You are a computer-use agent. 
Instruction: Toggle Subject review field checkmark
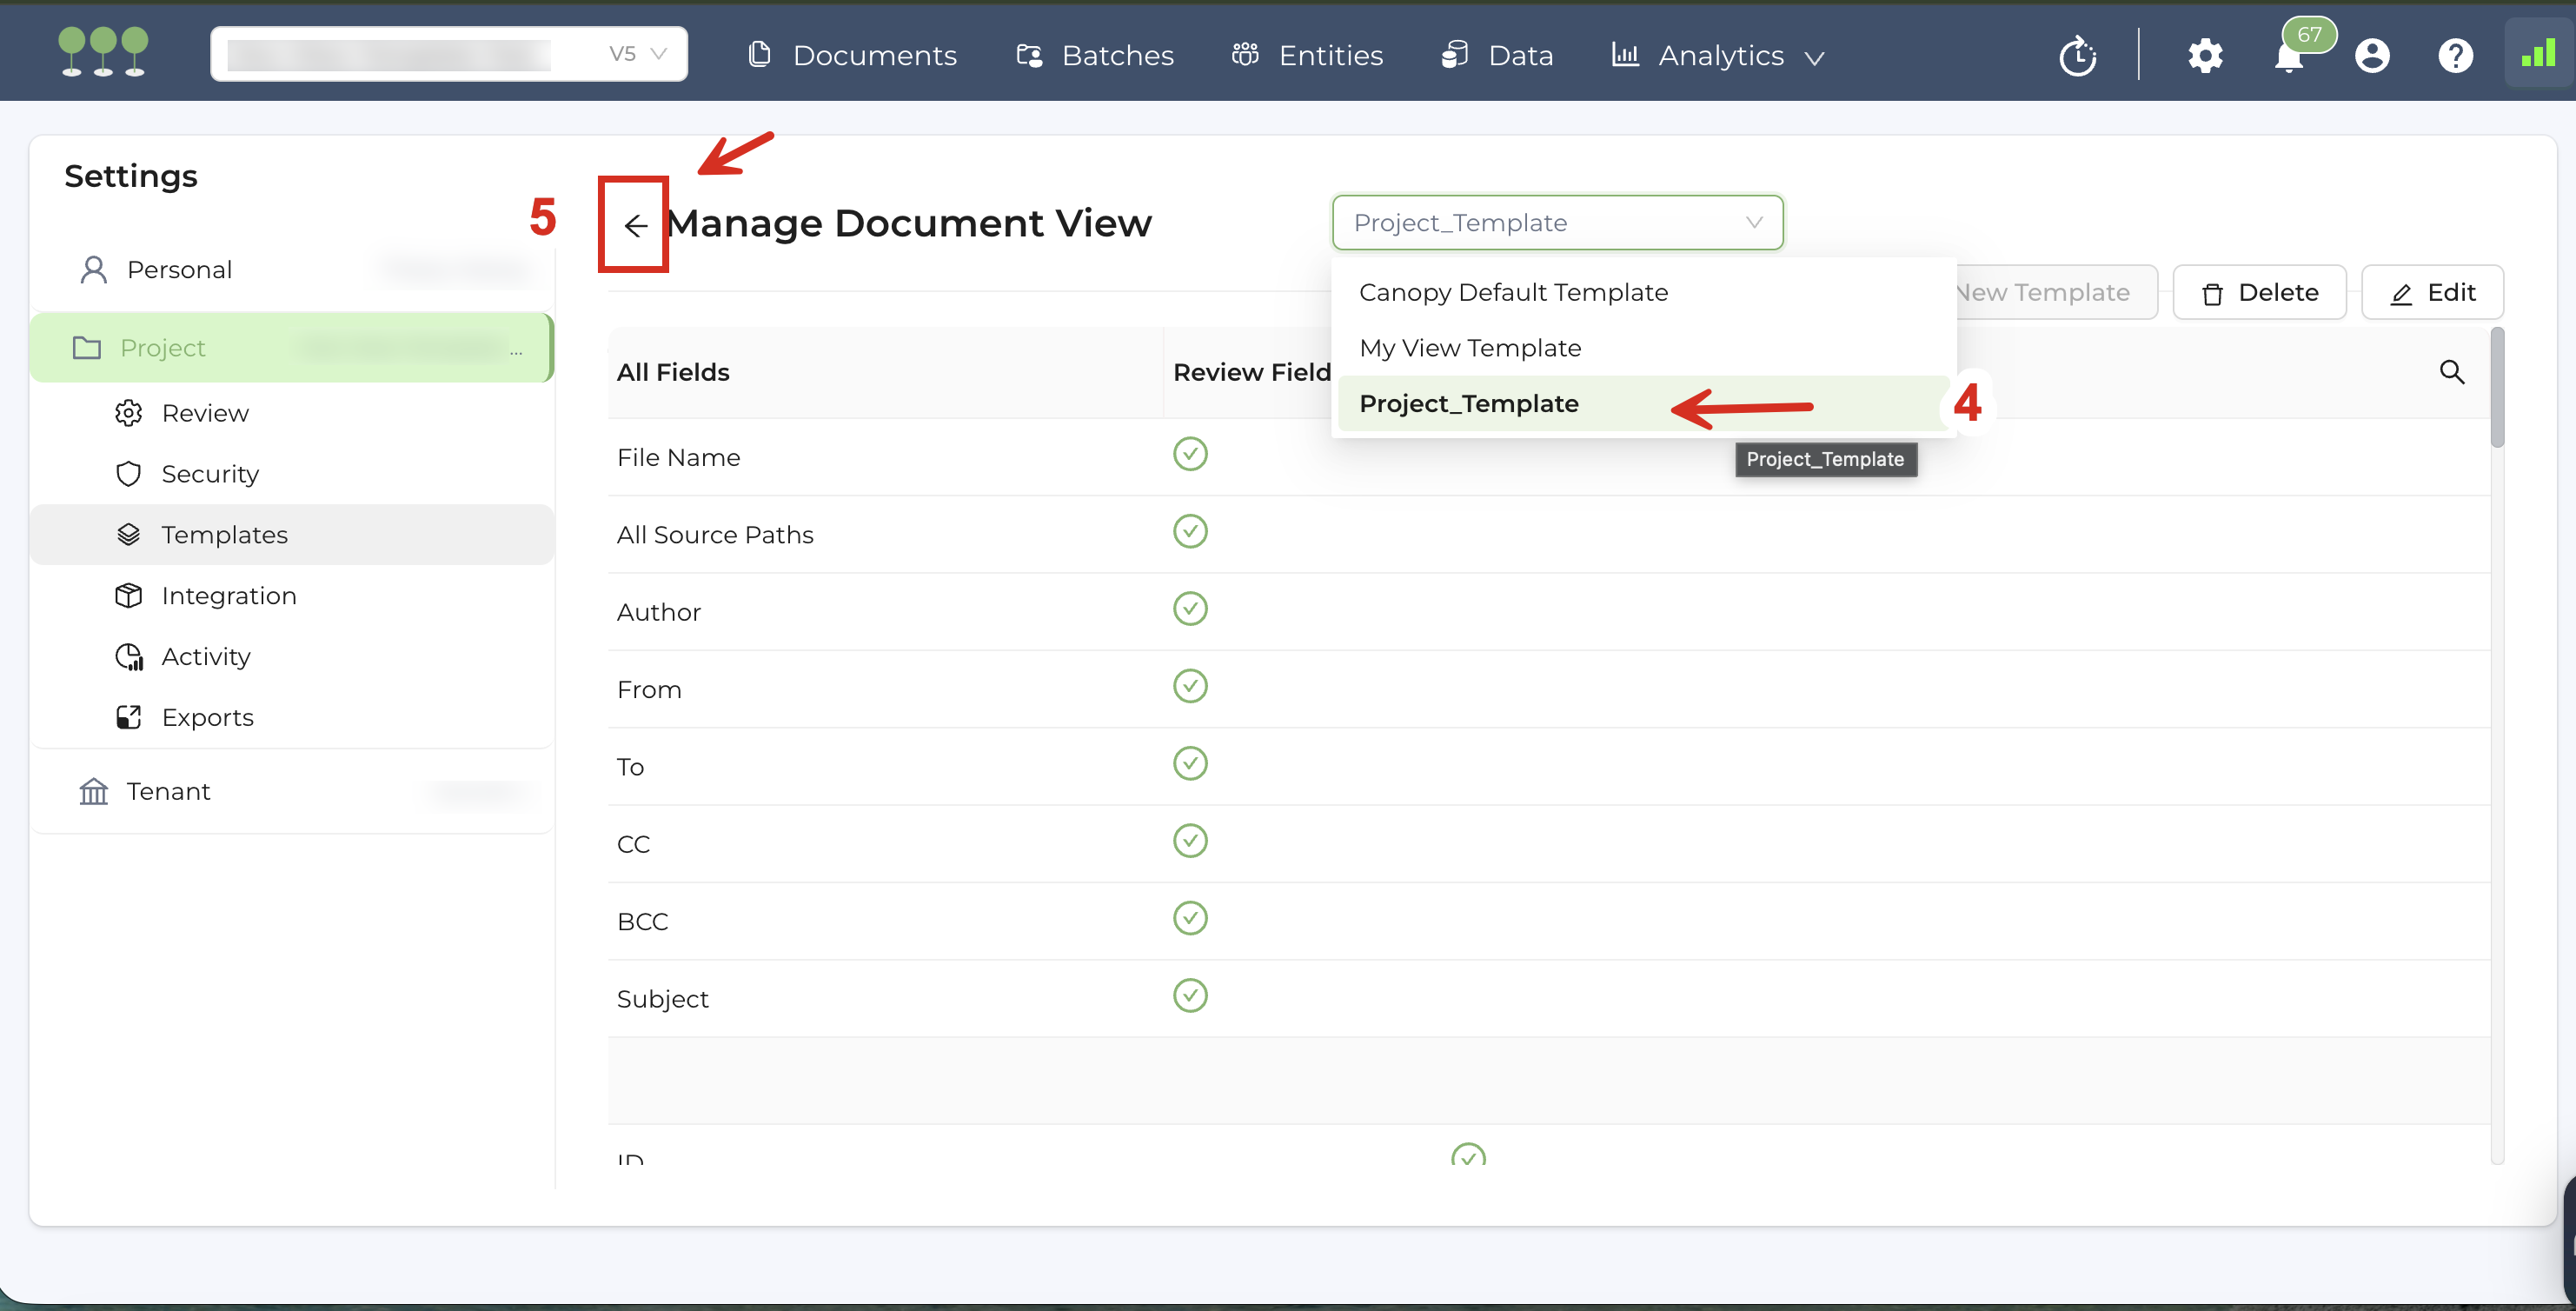[1189, 996]
